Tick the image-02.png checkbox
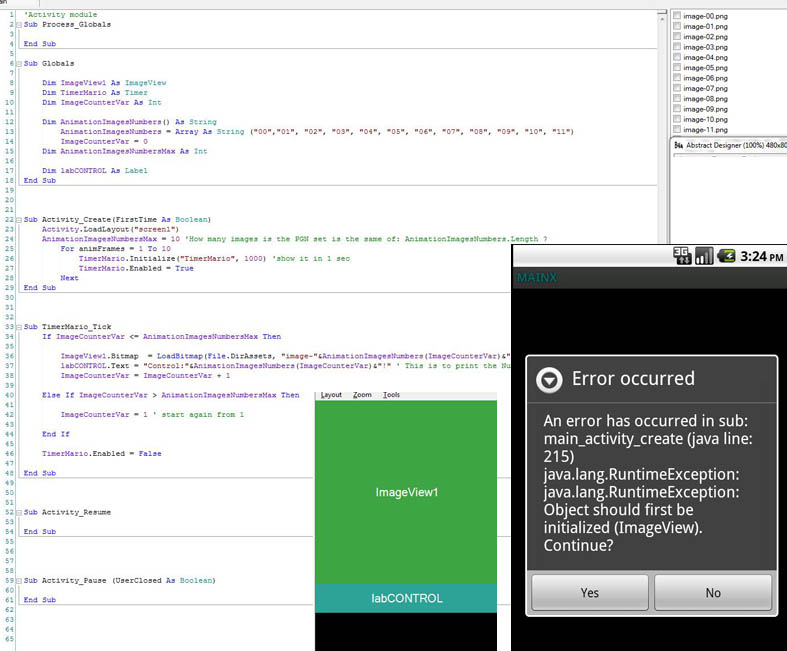Image resolution: width=787 pixels, height=651 pixels. click(x=677, y=36)
